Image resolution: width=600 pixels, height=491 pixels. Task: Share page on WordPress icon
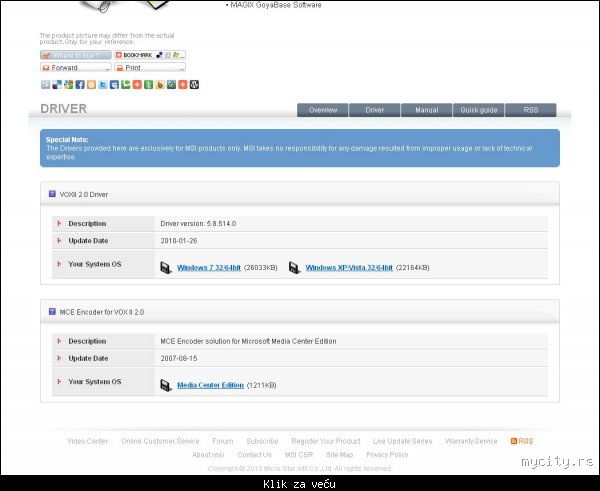(x=194, y=85)
